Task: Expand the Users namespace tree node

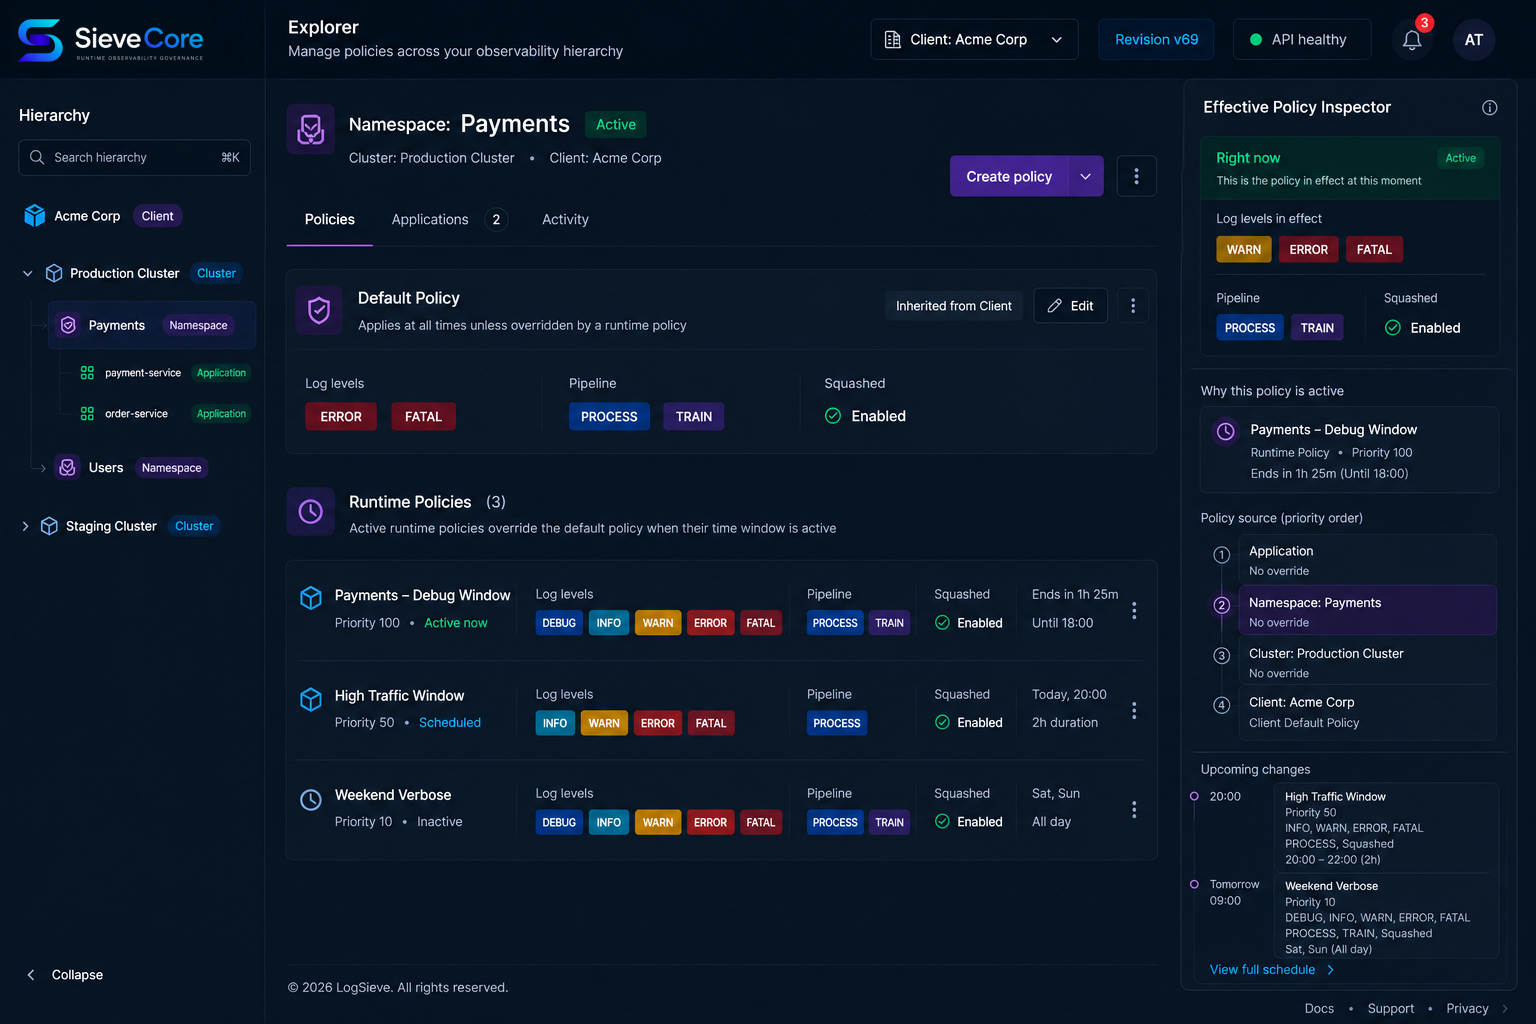Action: [43, 468]
